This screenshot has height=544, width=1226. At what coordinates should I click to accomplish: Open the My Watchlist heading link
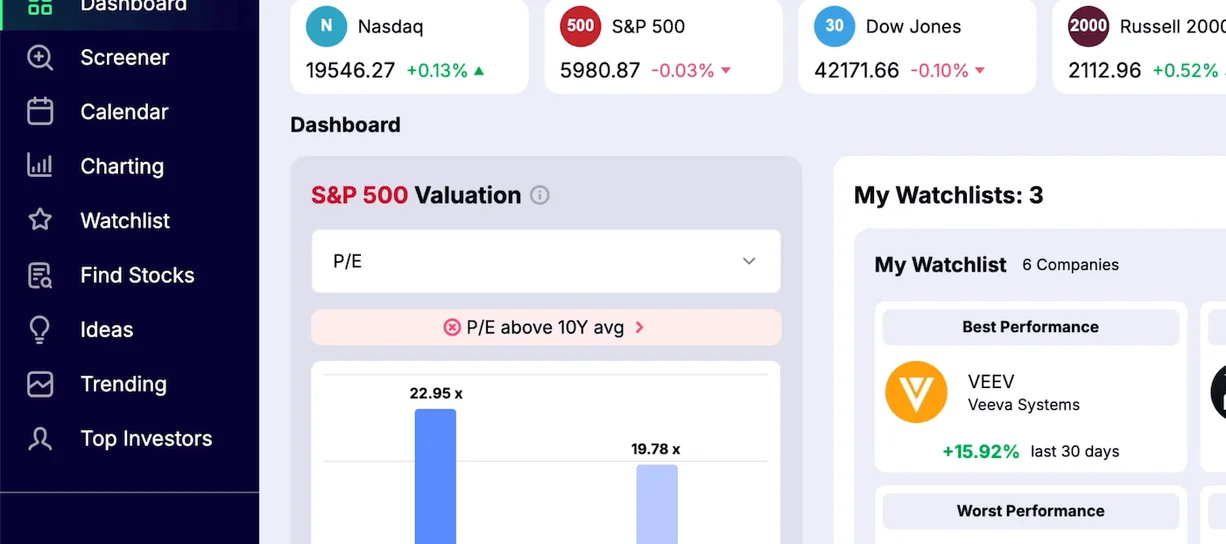click(940, 265)
